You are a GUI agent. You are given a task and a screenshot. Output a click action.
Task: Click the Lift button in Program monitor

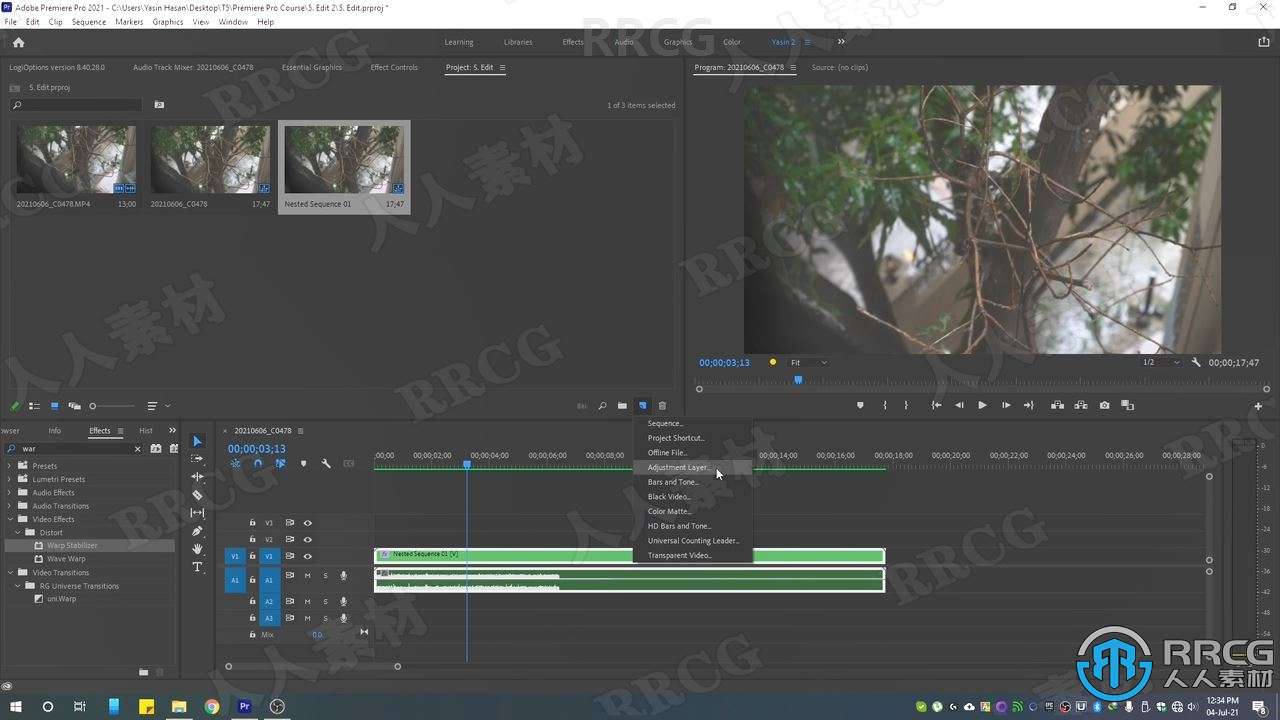click(1057, 405)
